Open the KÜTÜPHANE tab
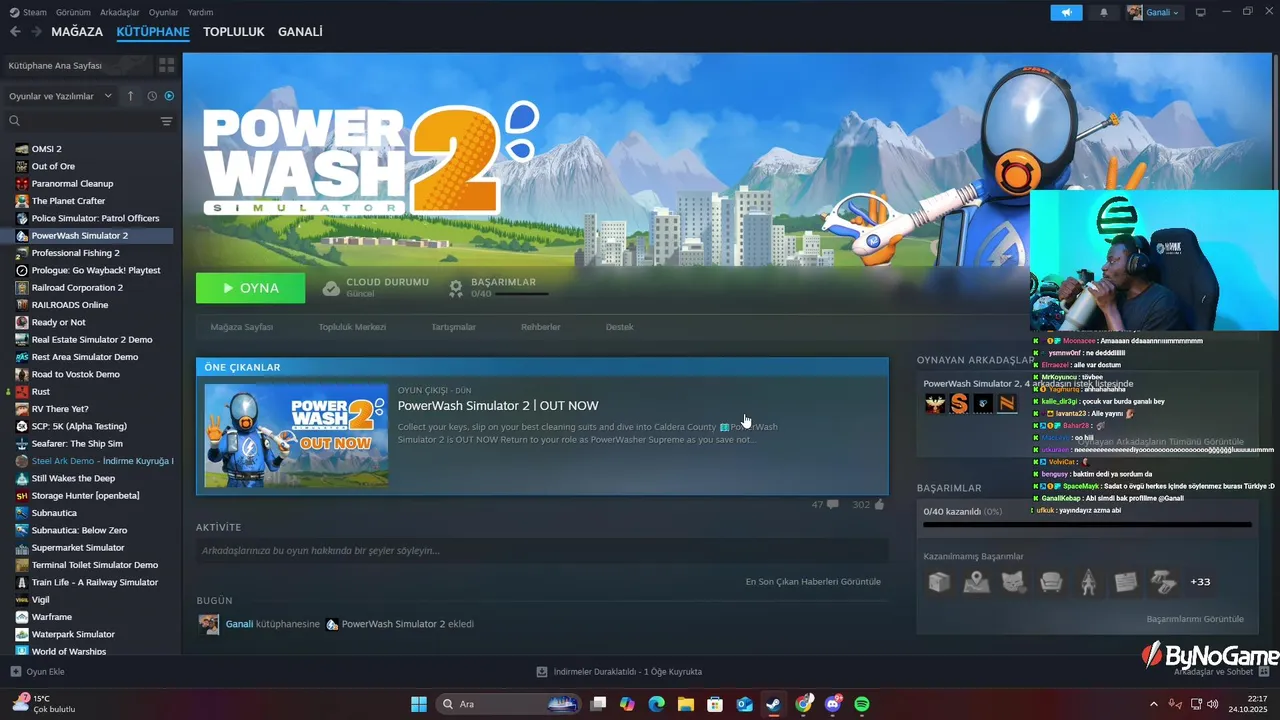 point(153,32)
